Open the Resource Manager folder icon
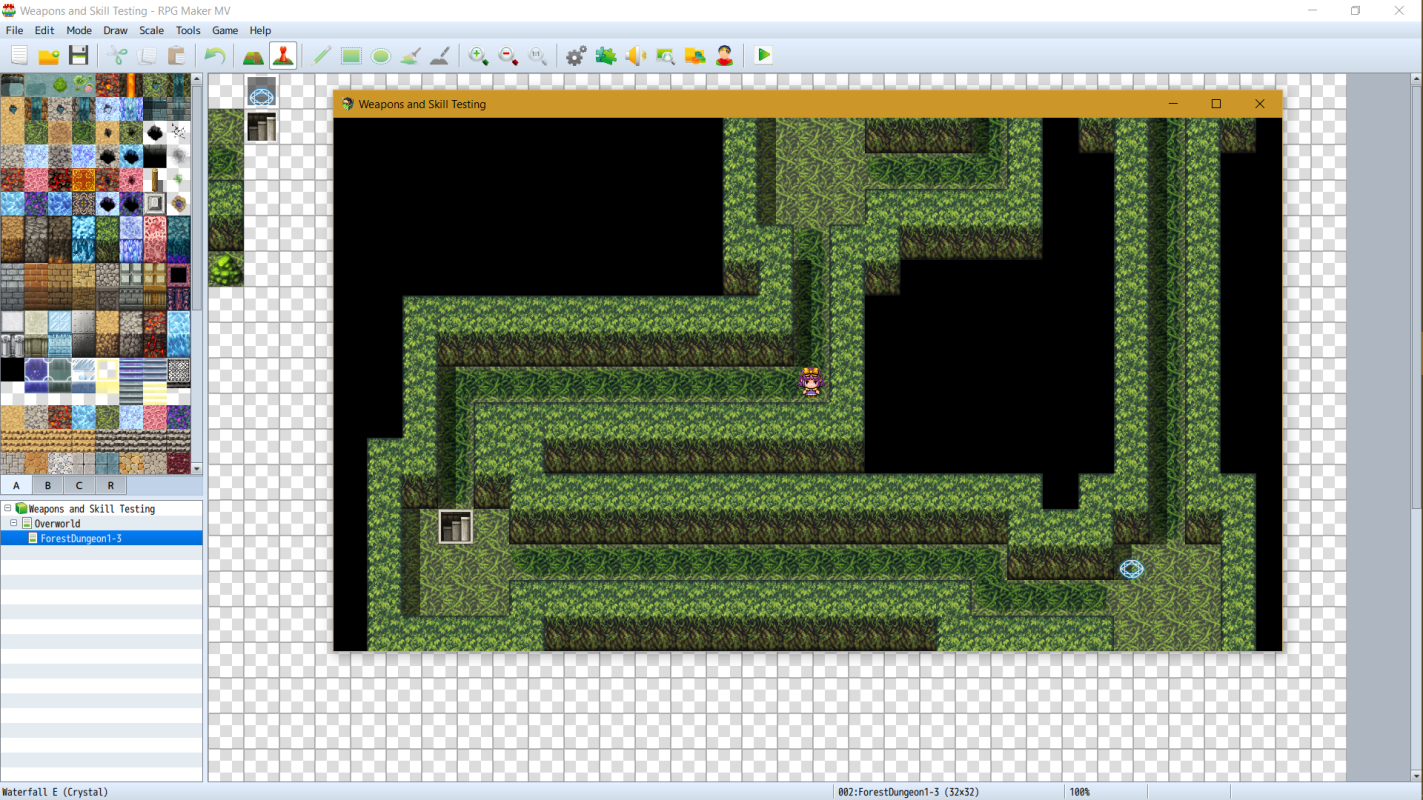1423x800 pixels. tap(695, 56)
